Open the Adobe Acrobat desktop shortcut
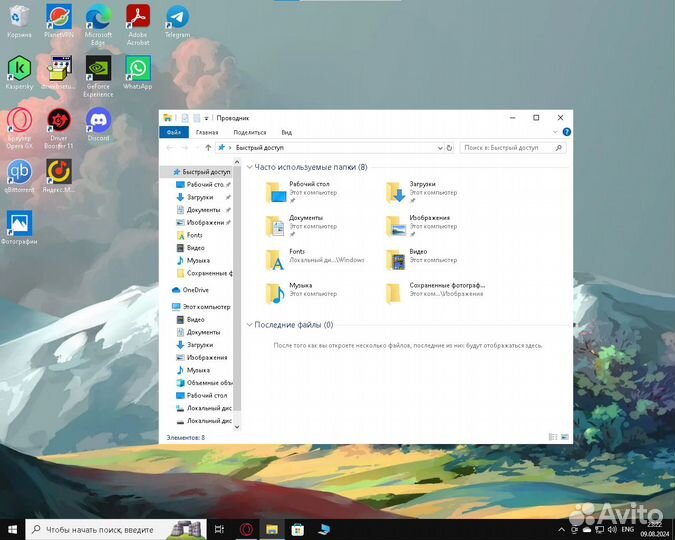 point(137,17)
